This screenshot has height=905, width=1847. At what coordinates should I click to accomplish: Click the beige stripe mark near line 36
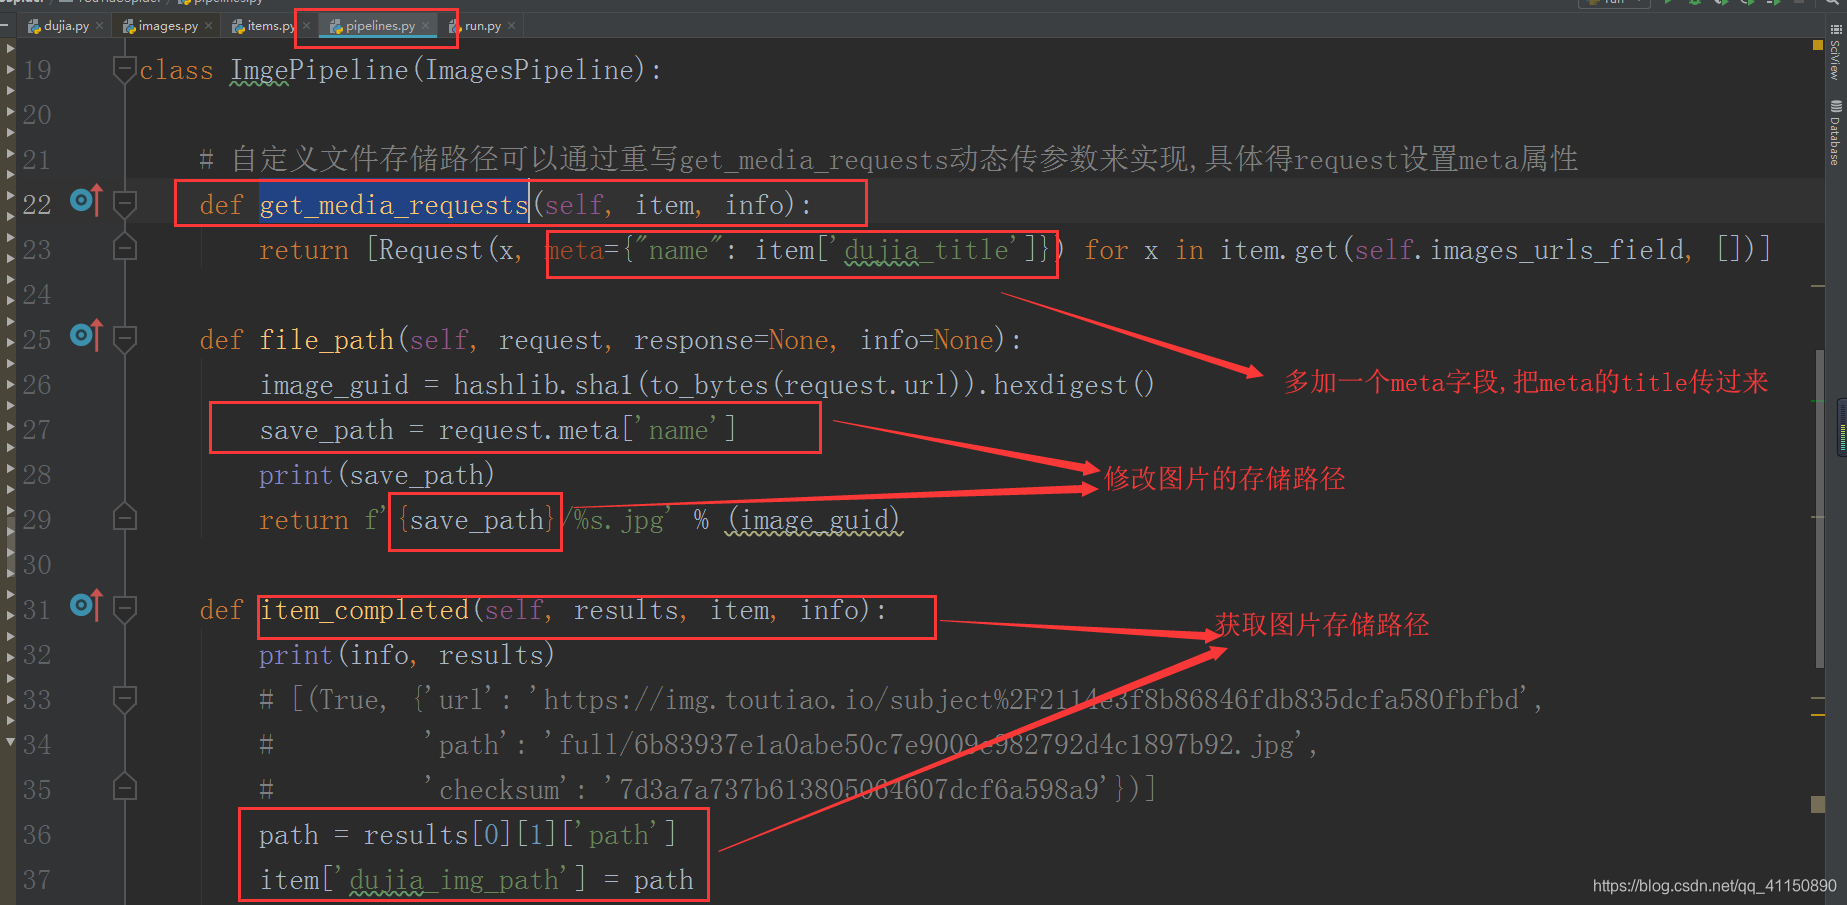pos(1818,804)
